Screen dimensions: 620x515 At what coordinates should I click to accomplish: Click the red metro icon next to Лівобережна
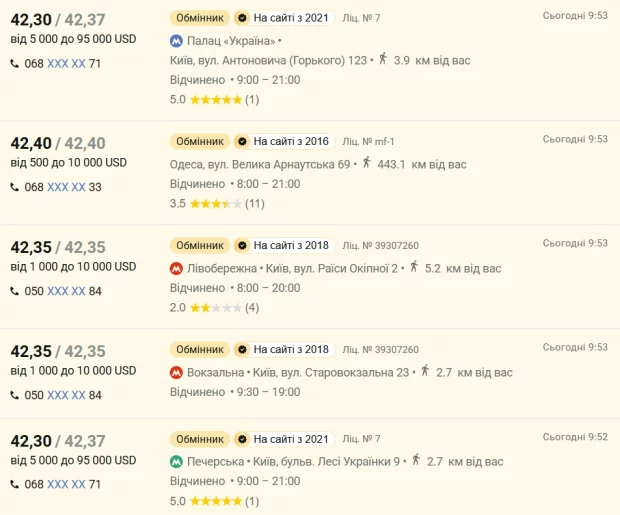point(177,269)
